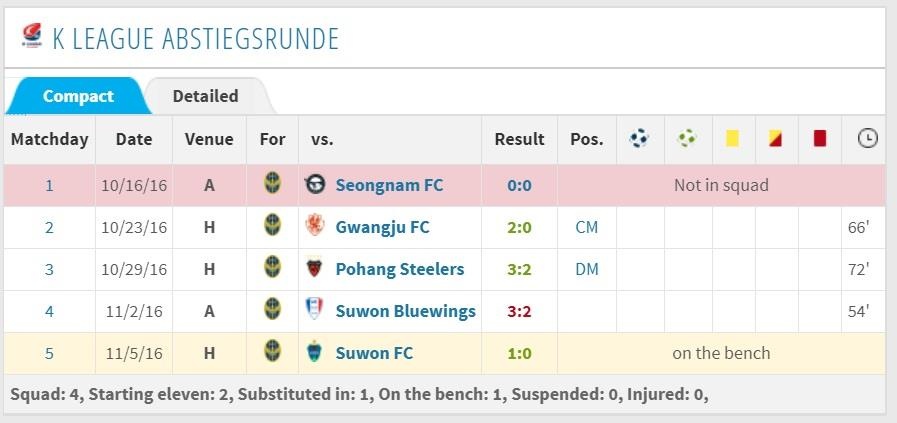Click the Suwon FC club crest
This screenshot has width=897, height=423.
tap(315, 353)
